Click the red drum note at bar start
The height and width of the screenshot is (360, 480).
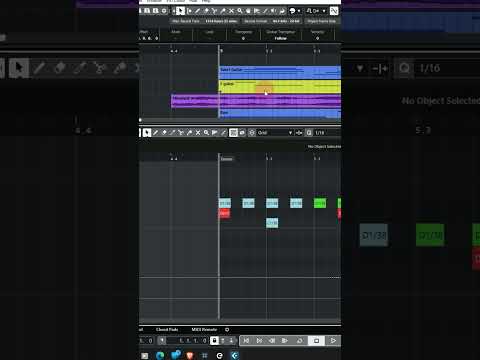tap(225, 213)
